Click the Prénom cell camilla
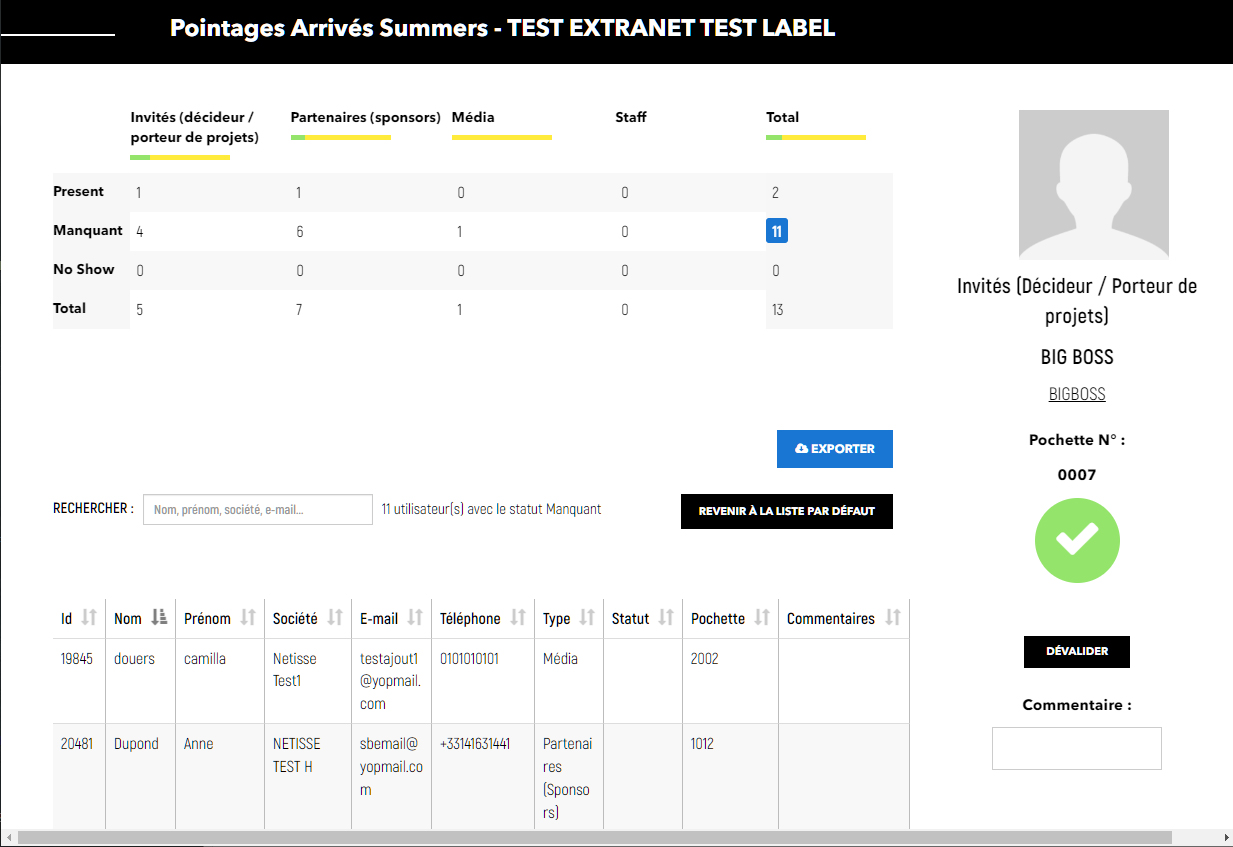Viewport: 1233px width, 847px height. click(205, 659)
